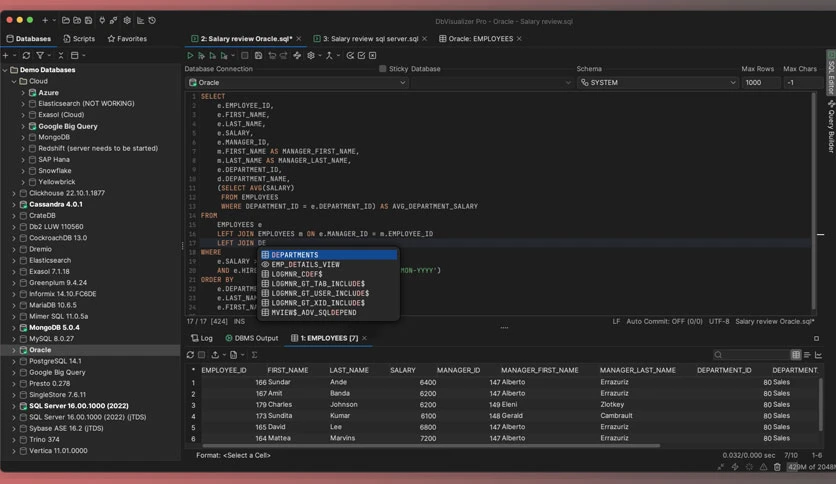Open Tool Properties gear in top toolbar
This screenshot has height=484, width=836.
pyautogui.click(x=127, y=20)
